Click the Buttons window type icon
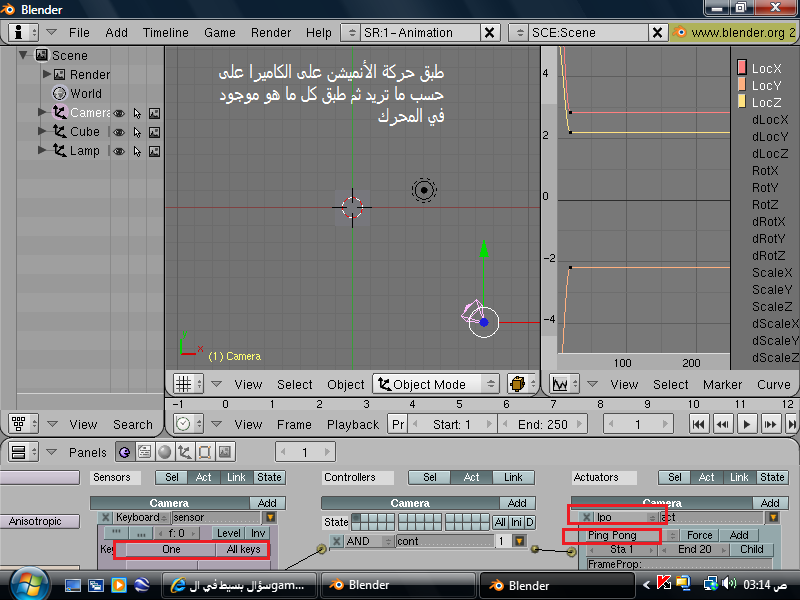800x600 pixels. (x=23, y=452)
